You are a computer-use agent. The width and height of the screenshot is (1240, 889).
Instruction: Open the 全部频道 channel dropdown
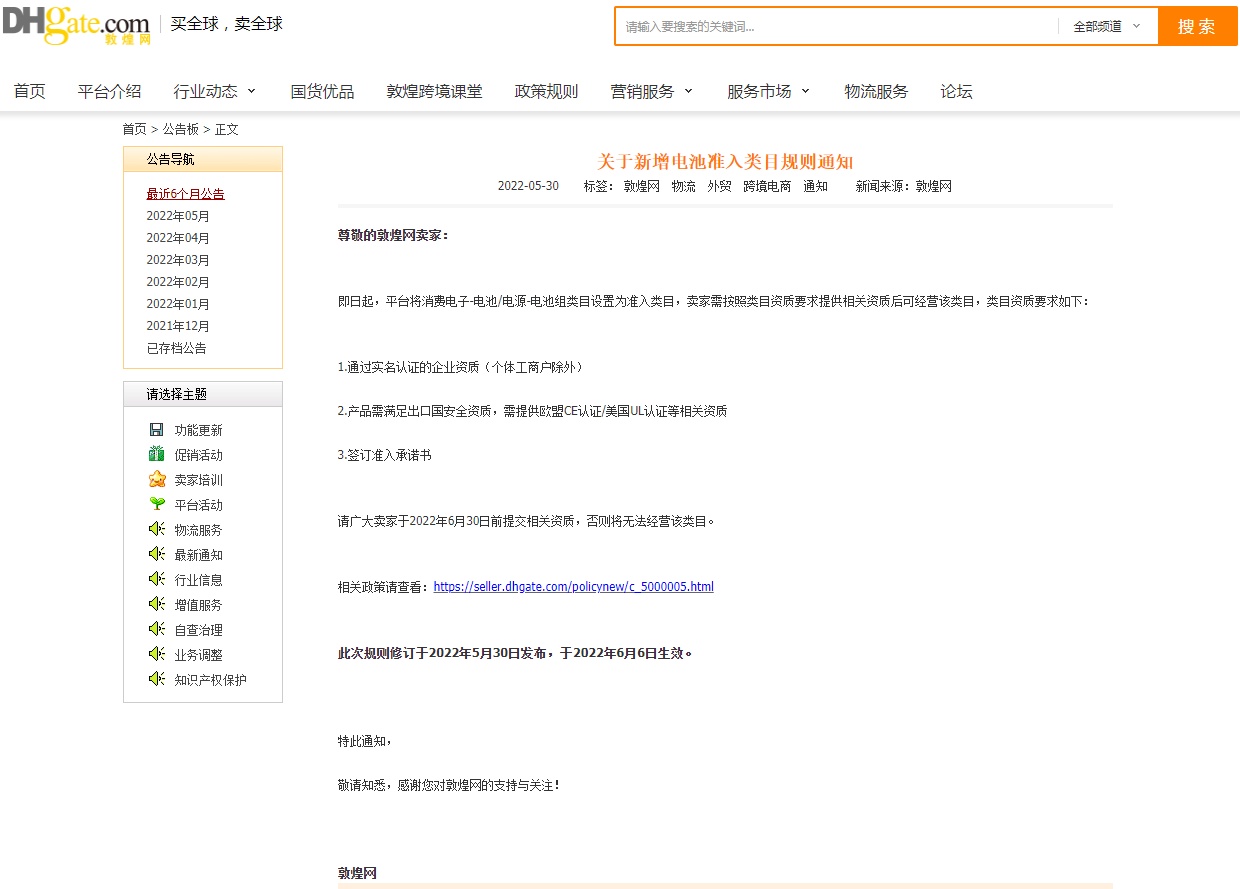(1107, 27)
